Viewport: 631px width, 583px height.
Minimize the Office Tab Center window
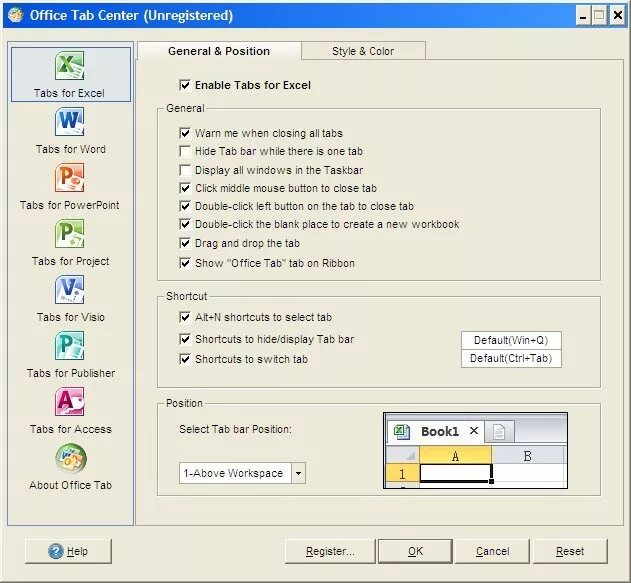583,16
